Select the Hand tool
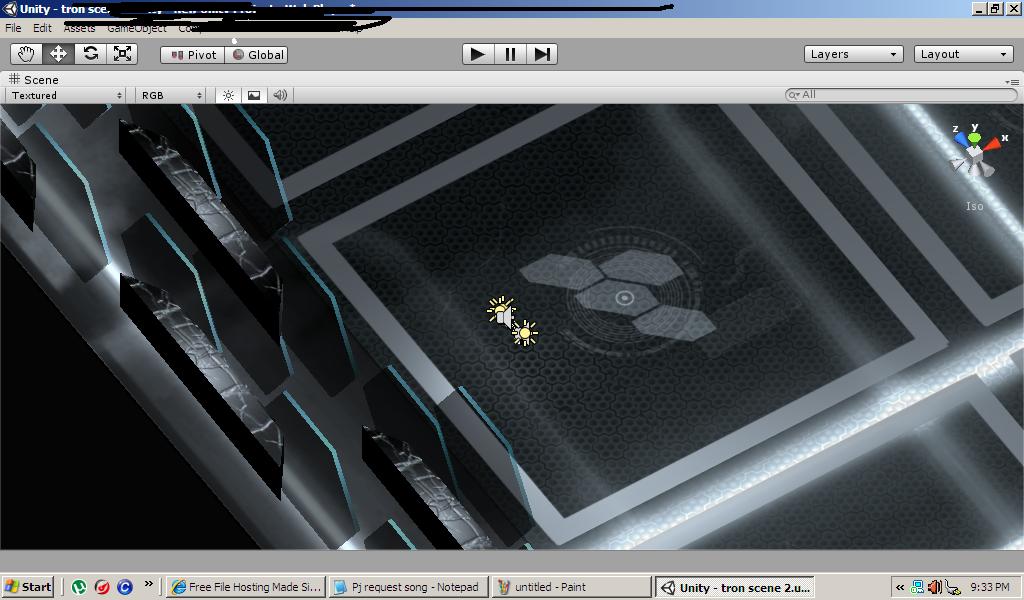The height and width of the screenshot is (600, 1024). coord(26,54)
